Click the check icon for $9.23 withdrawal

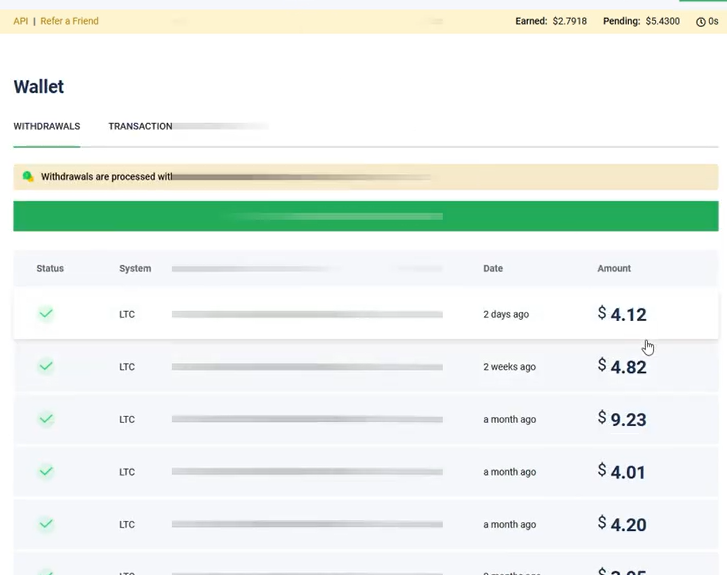[x=46, y=419]
